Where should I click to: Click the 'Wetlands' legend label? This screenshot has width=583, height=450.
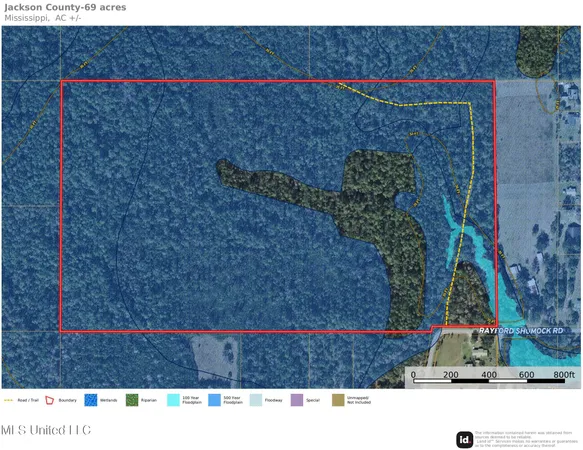pos(109,401)
